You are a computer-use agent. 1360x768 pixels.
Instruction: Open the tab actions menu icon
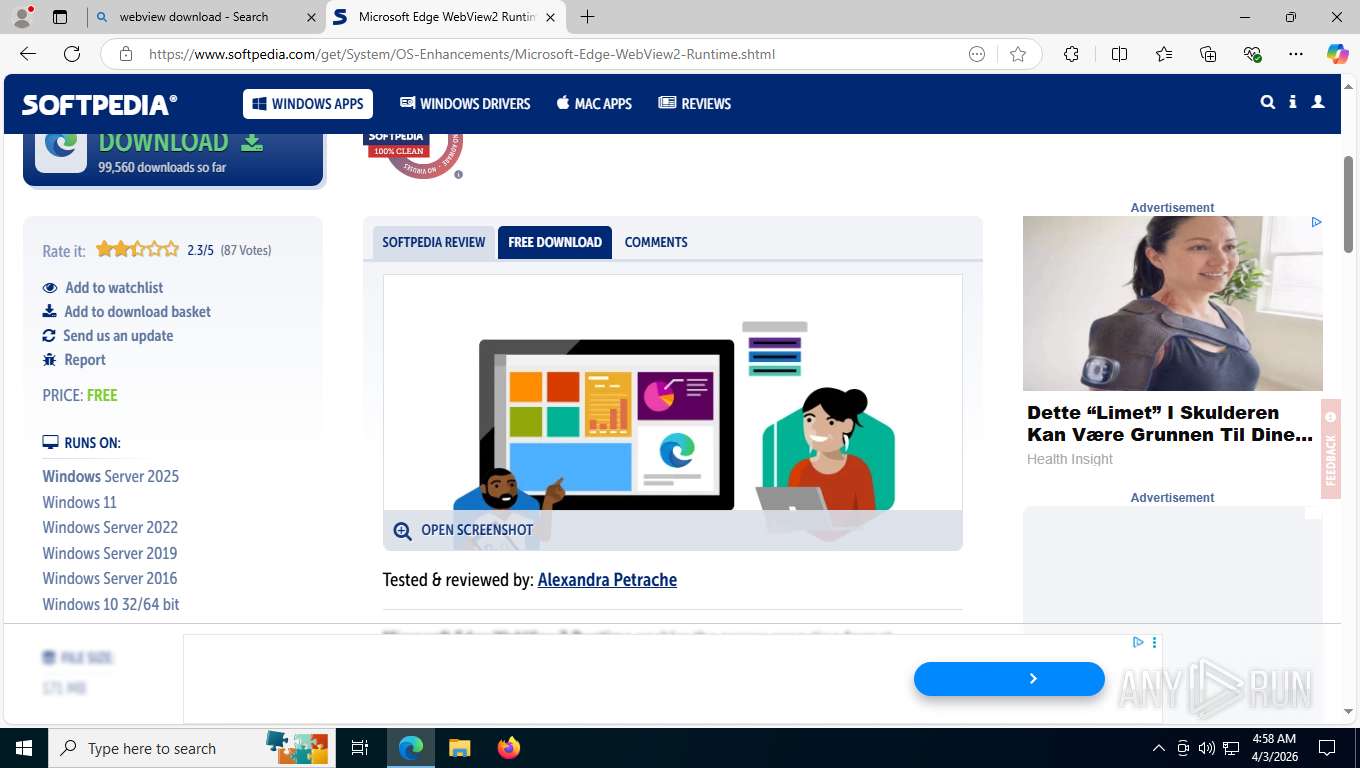pyautogui.click(x=60, y=17)
